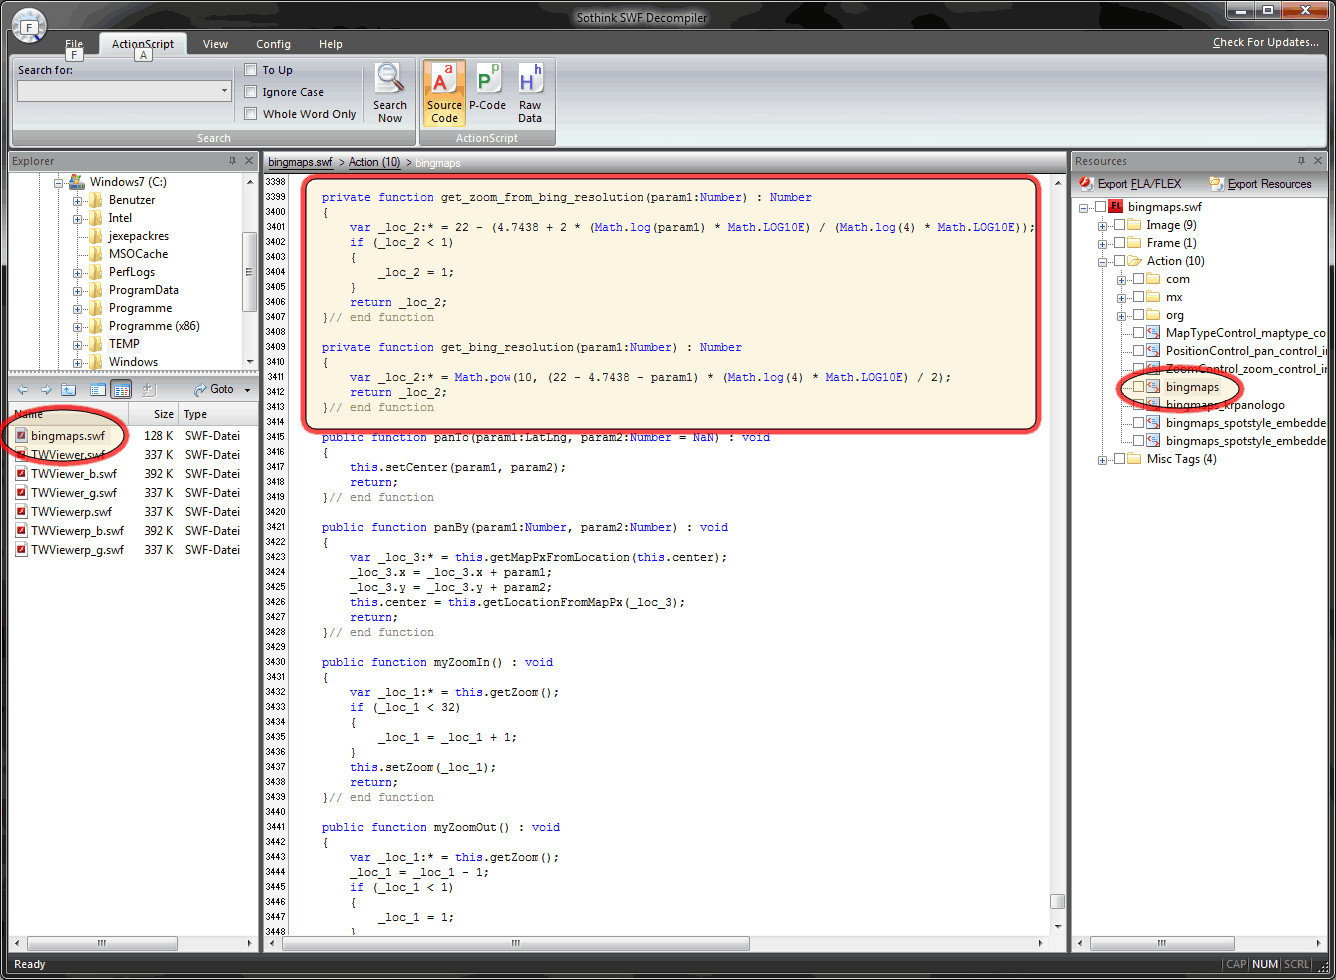
Task: Switch file list to details view
Action: (x=121, y=389)
